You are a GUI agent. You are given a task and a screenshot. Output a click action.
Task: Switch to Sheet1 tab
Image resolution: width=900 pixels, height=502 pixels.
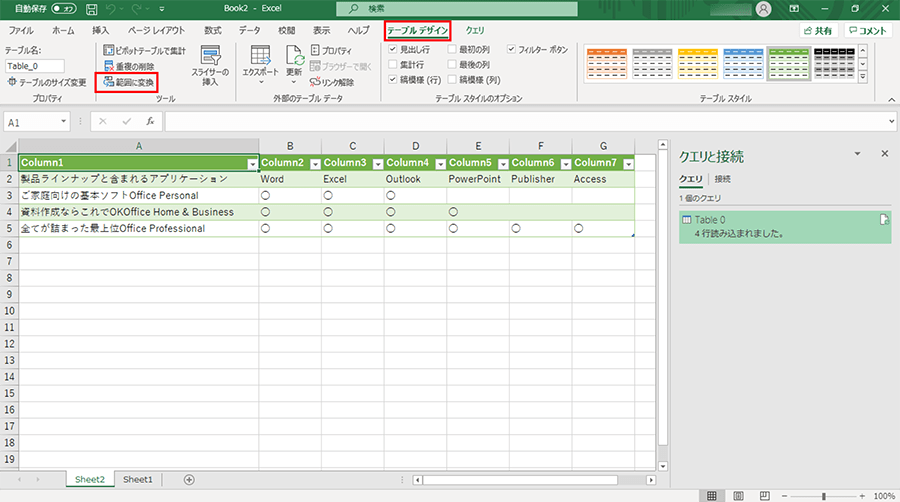(138, 480)
